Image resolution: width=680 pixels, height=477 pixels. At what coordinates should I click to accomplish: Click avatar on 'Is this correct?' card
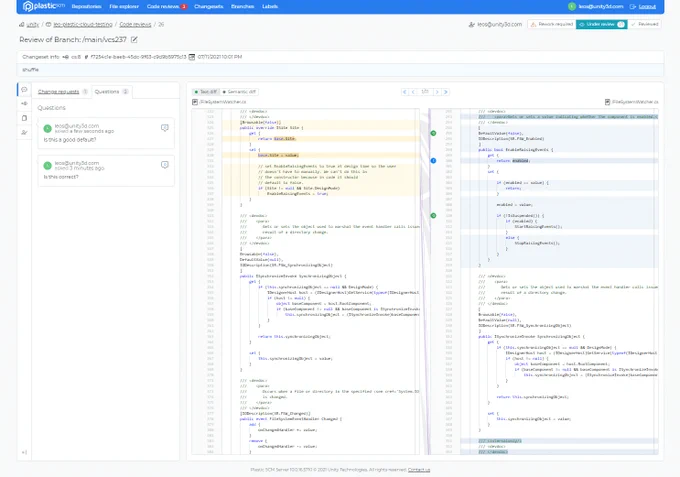pyautogui.click(x=48, y=166)
